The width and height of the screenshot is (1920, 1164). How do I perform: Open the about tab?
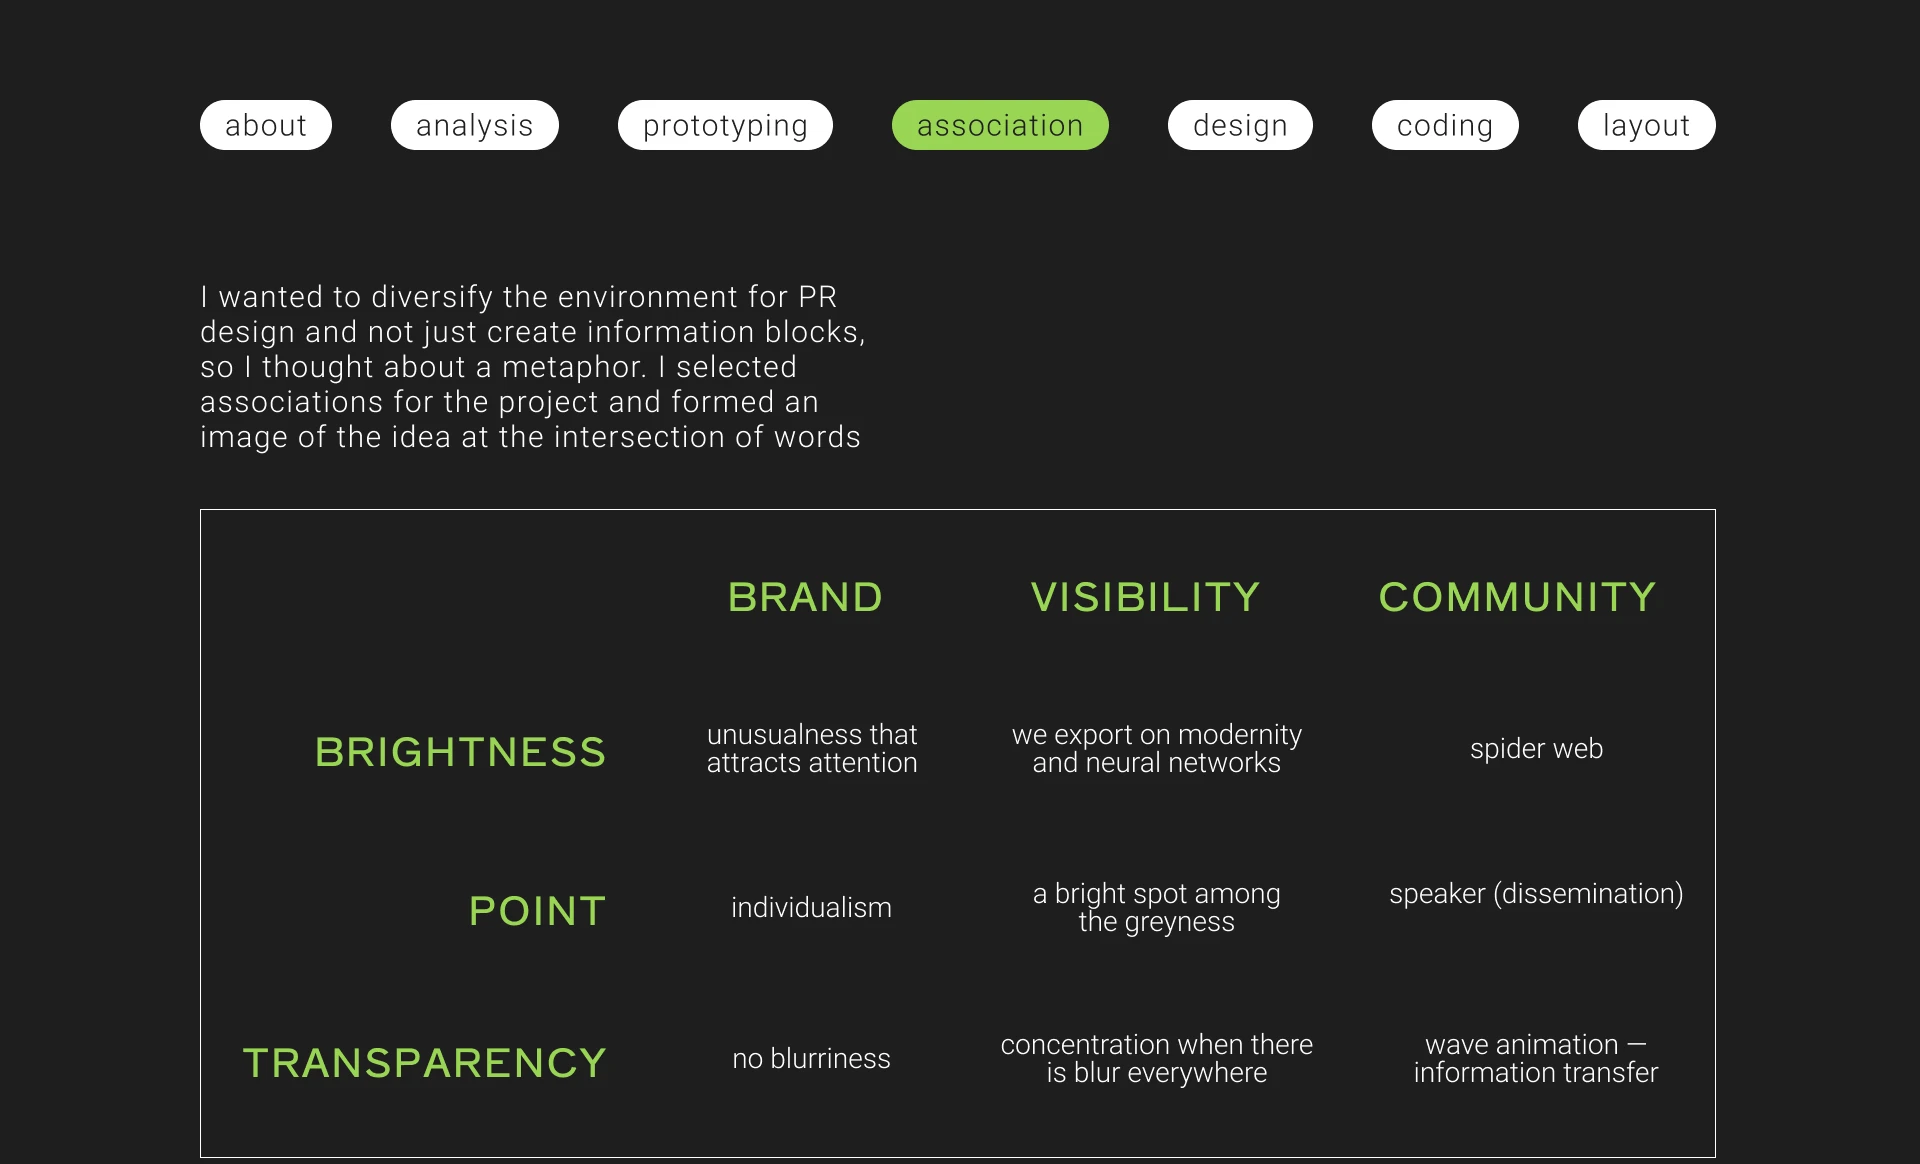pyautogui.click(x=265, y=125)
